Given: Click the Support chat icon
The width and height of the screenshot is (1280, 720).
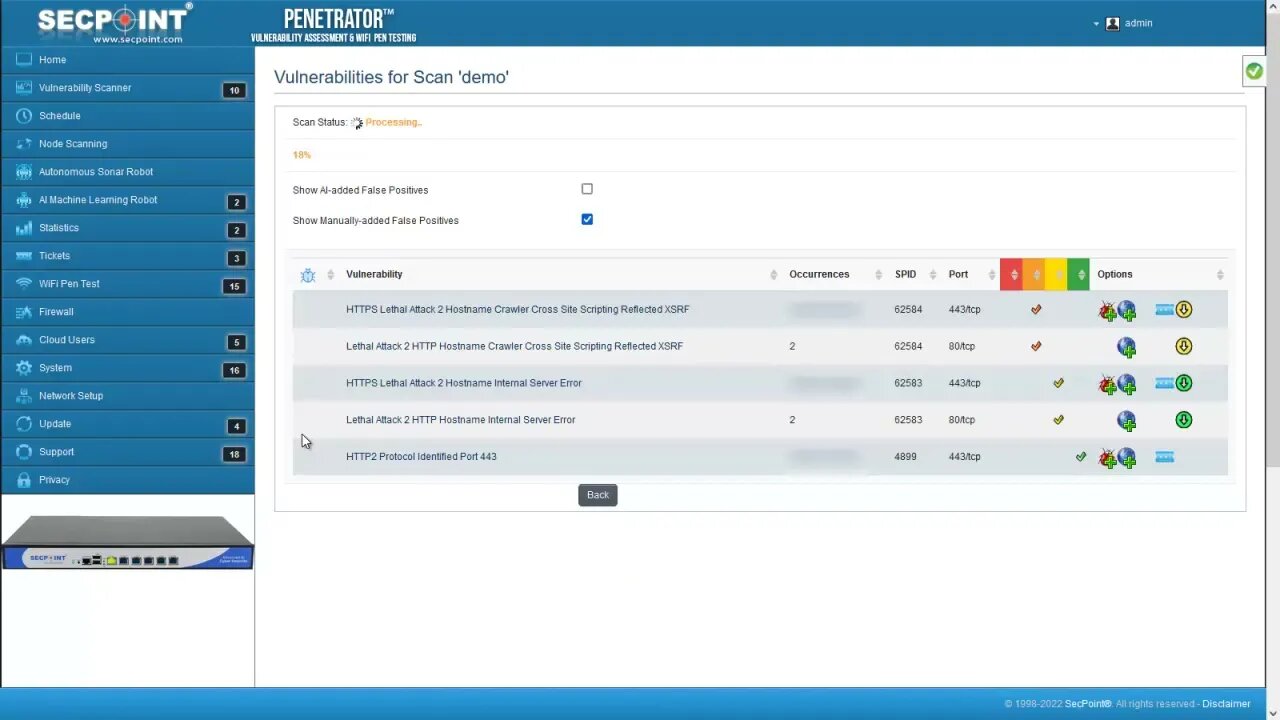Looking at the screenshot, I should (x=24, y=452).
